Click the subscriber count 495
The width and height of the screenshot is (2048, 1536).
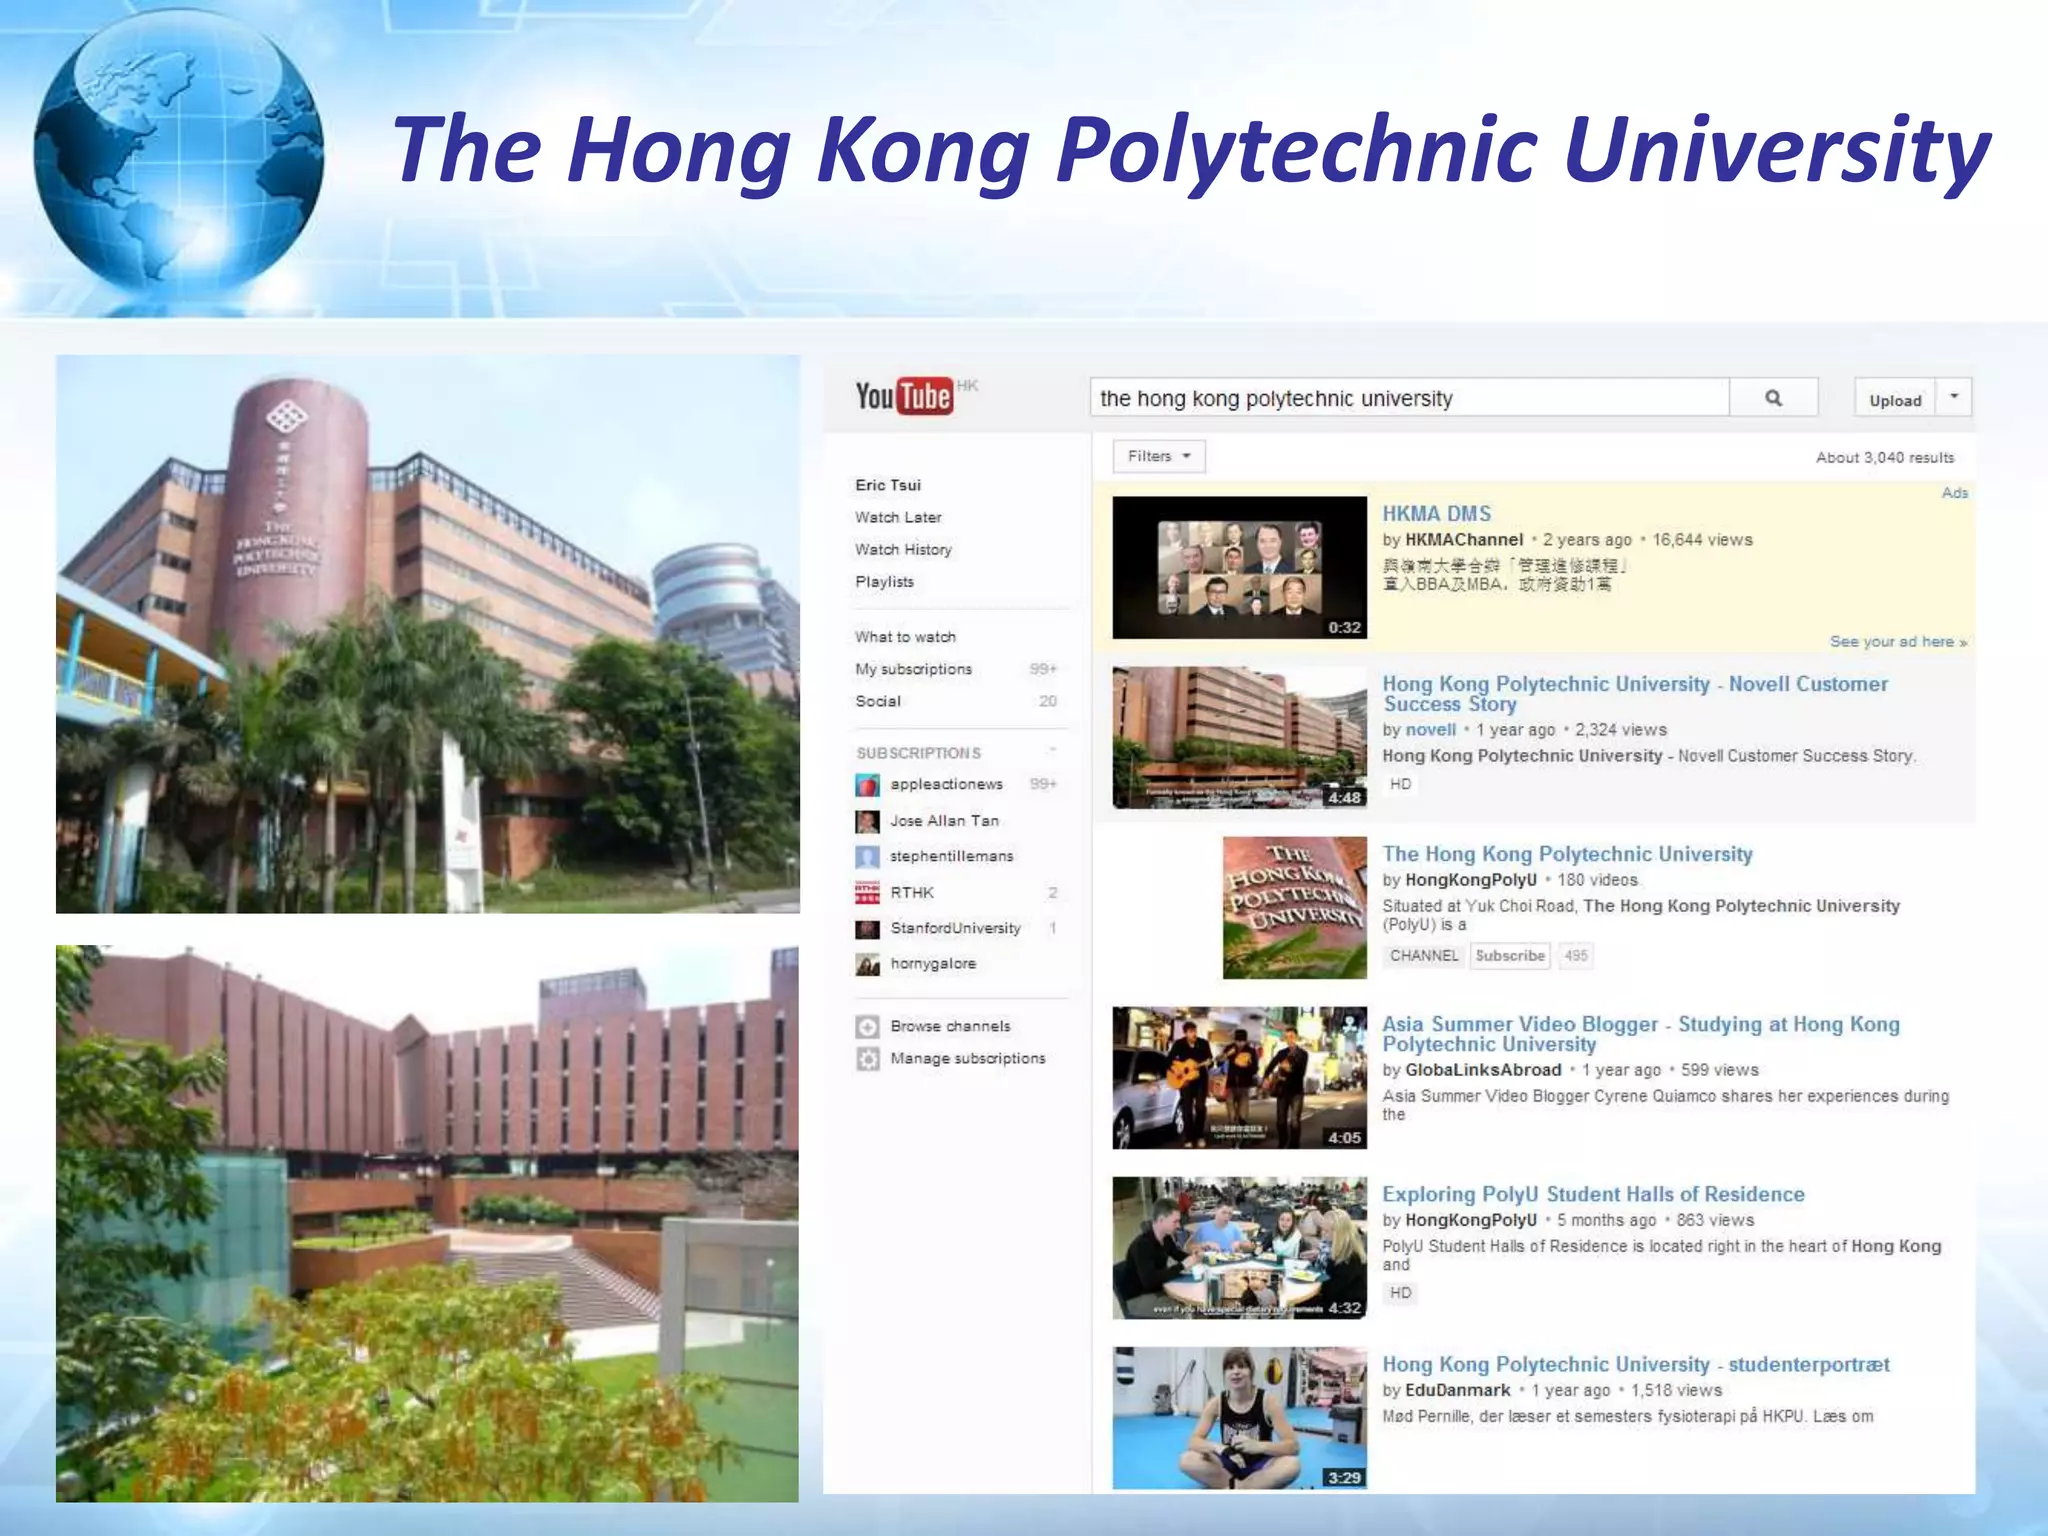click(x=1576, y=956)
